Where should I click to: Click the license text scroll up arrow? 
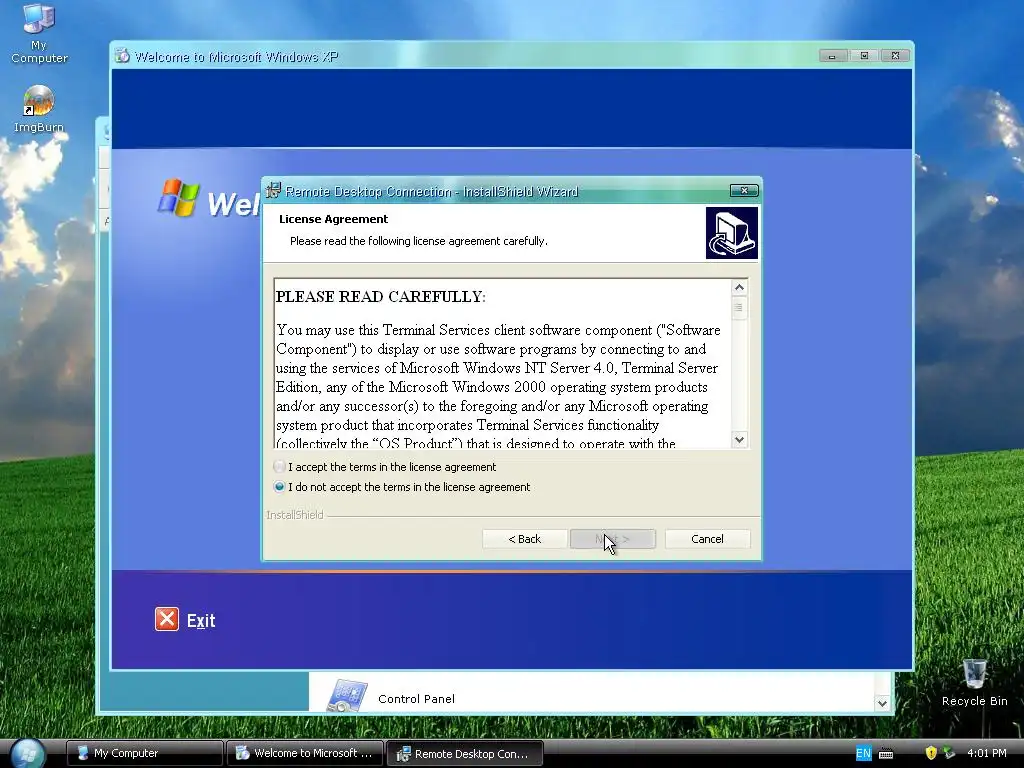[x=739, y=287]
